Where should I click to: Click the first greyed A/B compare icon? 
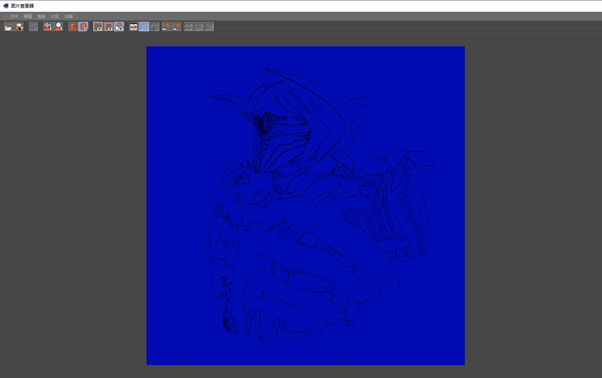188,26
